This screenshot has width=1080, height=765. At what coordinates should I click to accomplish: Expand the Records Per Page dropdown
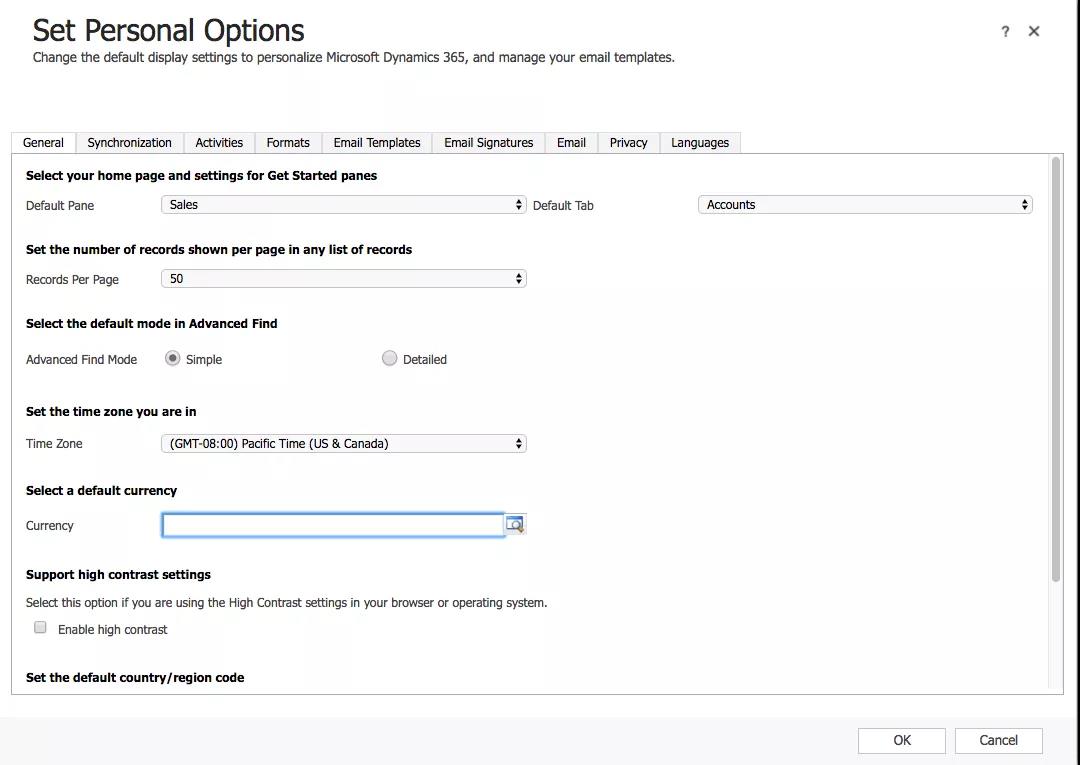343,279
